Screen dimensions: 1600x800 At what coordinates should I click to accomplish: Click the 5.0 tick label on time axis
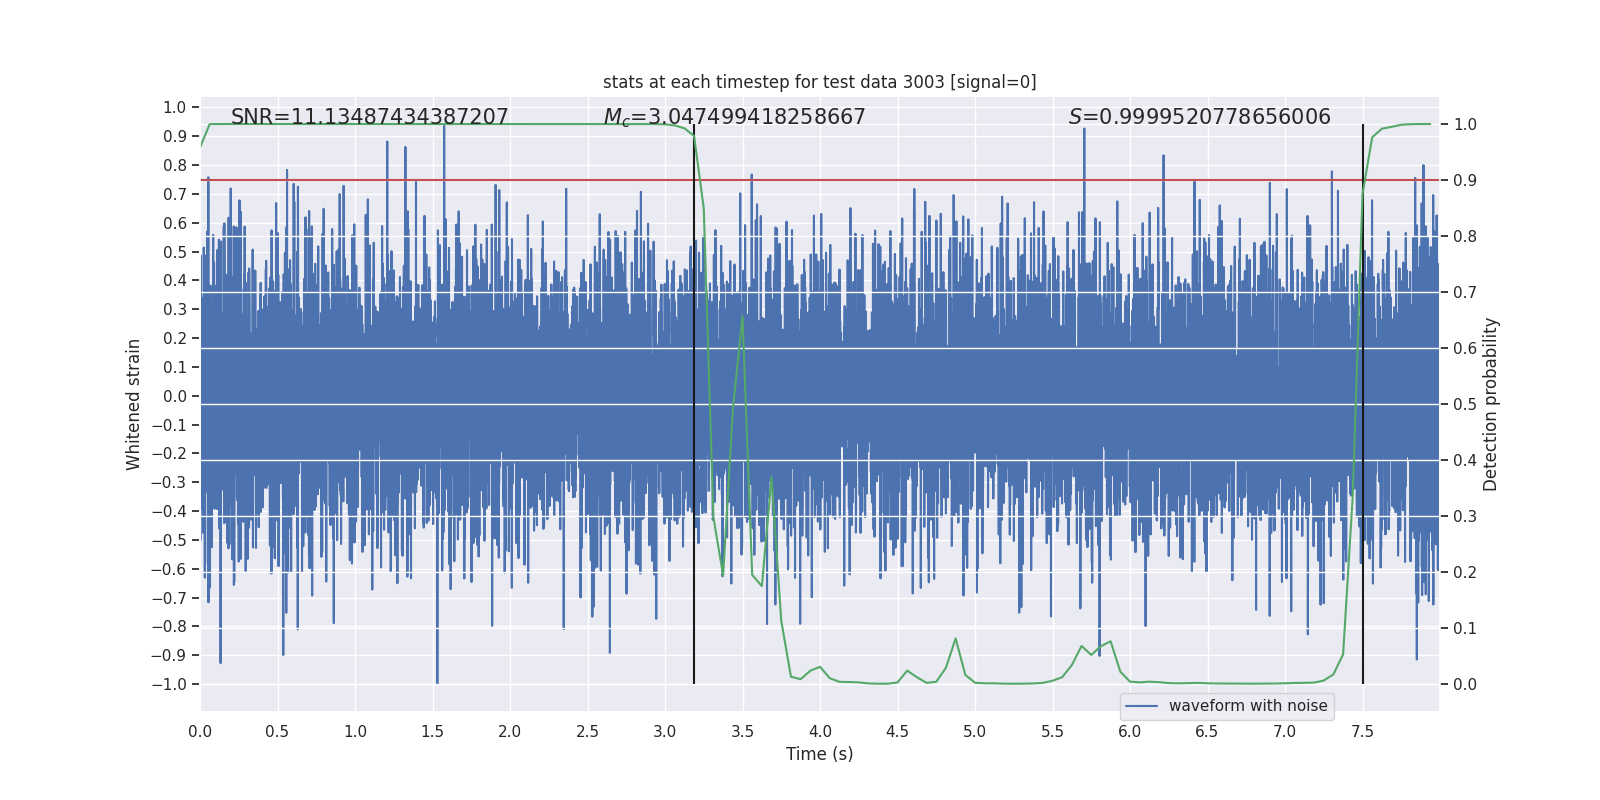coord(974,731)
